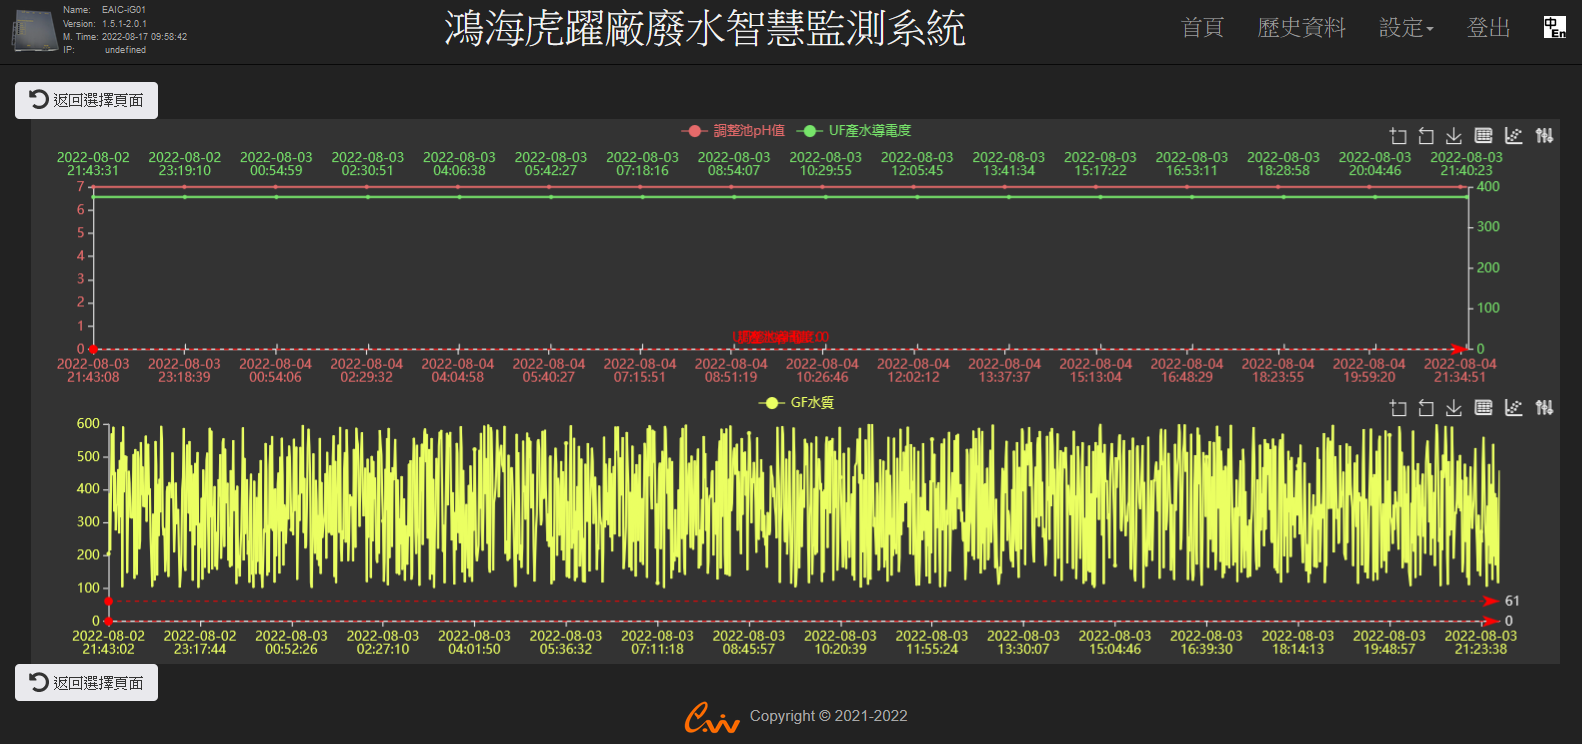
Task: Click red axis label 2022-08-03 21:43:08
Action: click(x=93, y=370)
